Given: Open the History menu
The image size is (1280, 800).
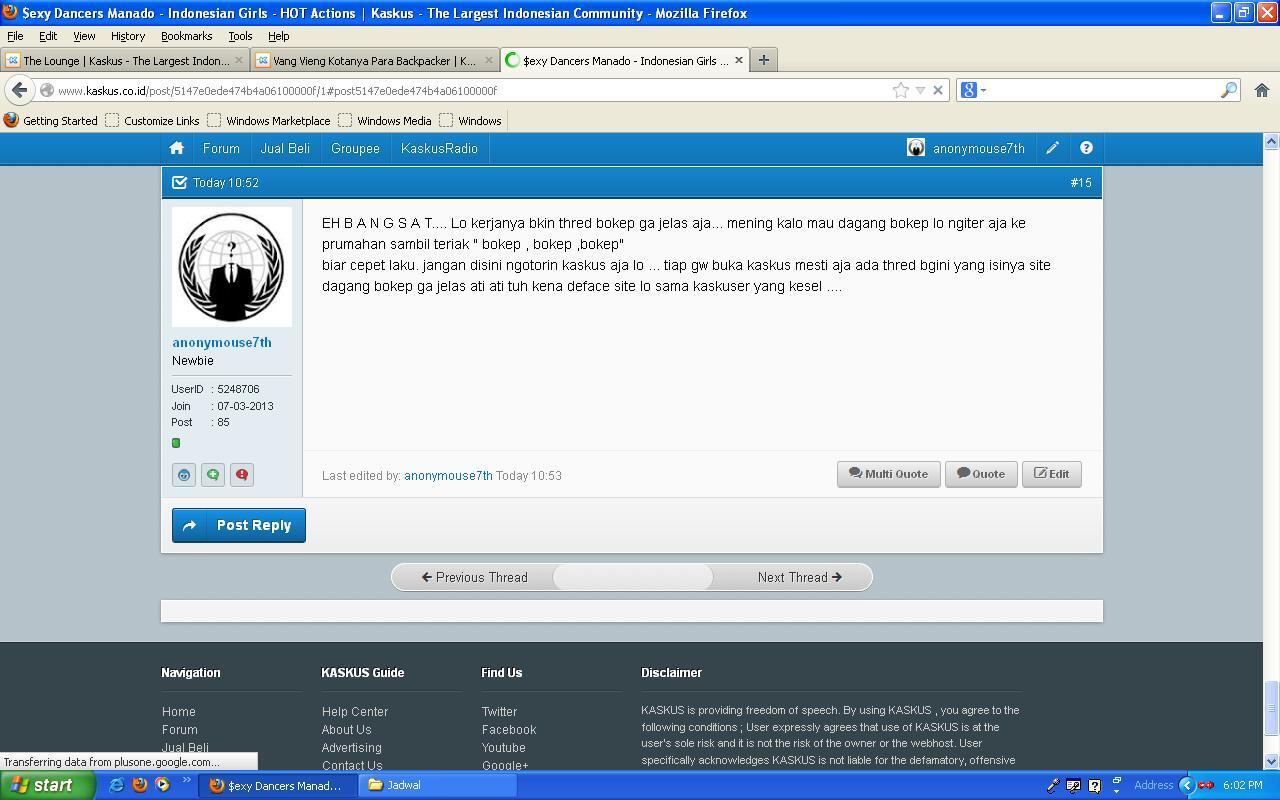Looking at the screenshot, I should point(128,36).
